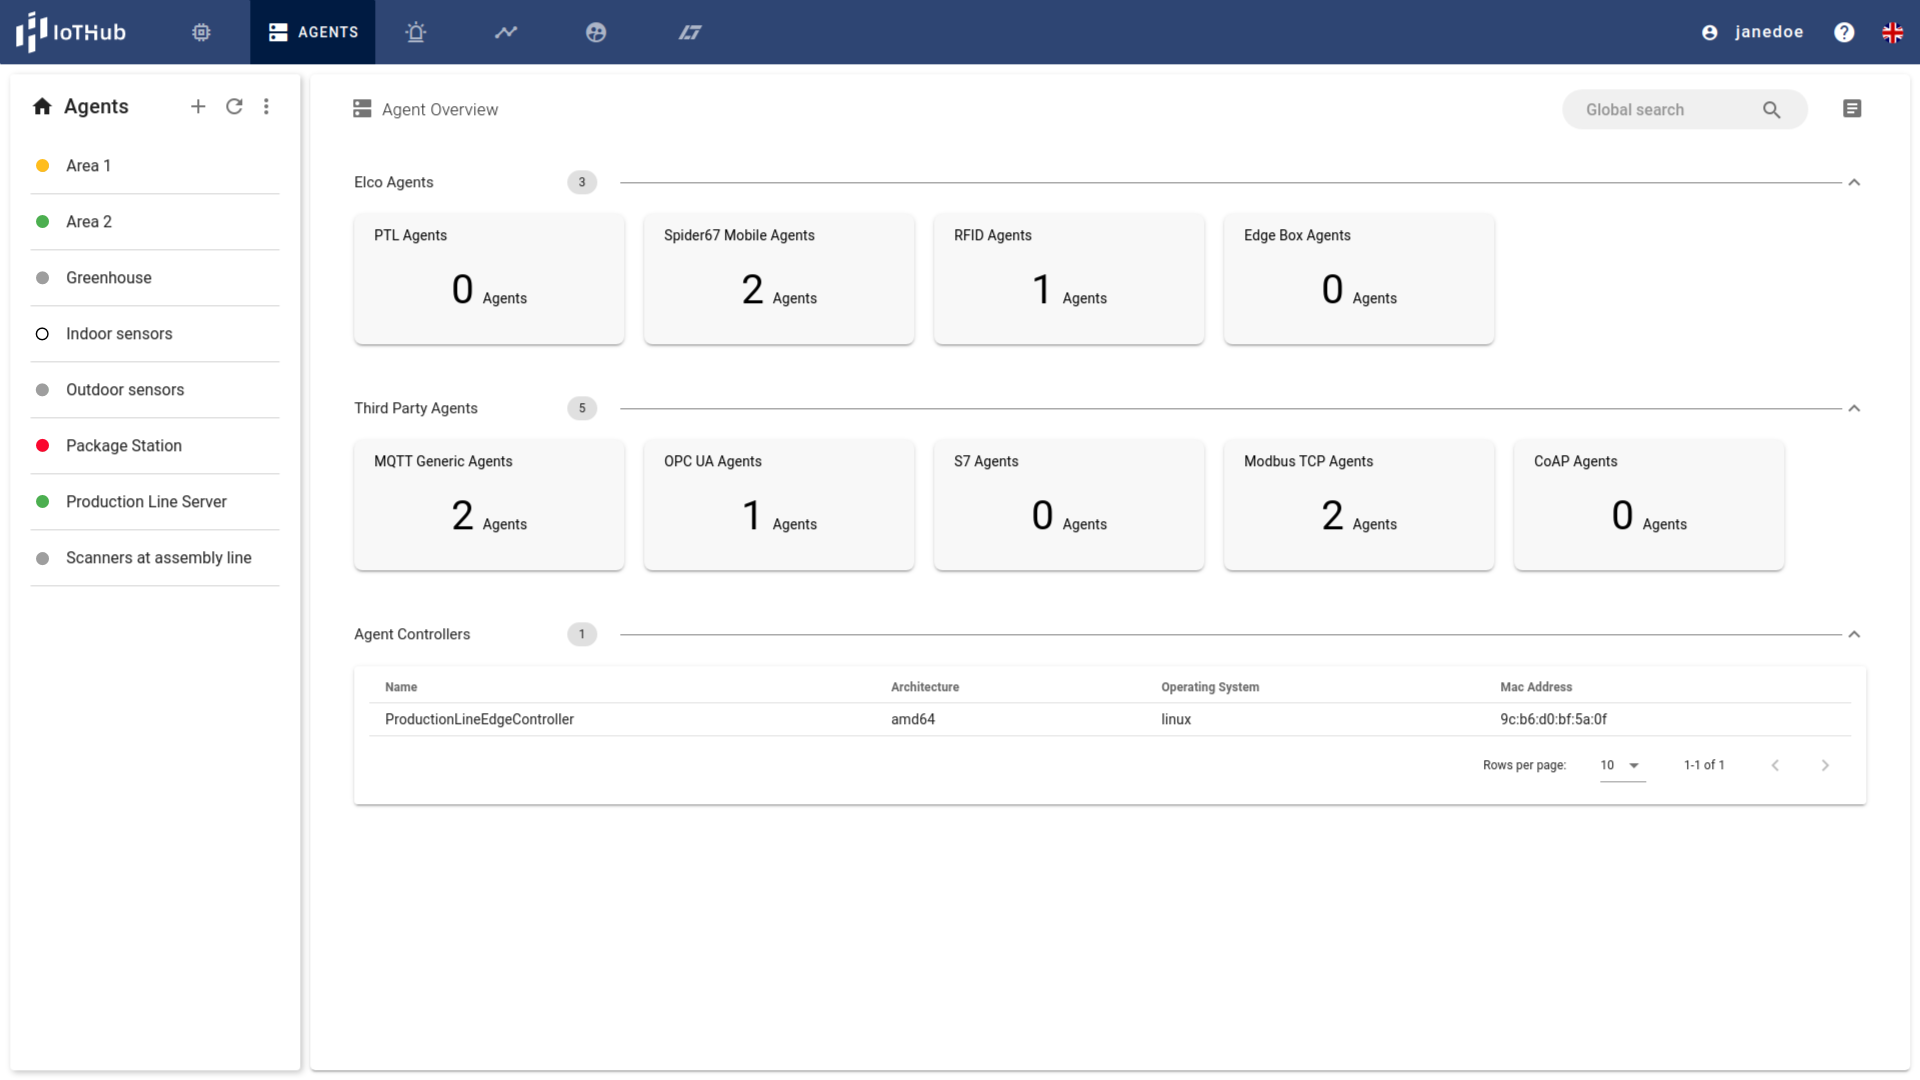Click the Agents navigation icon in sidebar
Image resolution: width=1920 pixels, height=1080 pixels.
click(x=42, y=107)
